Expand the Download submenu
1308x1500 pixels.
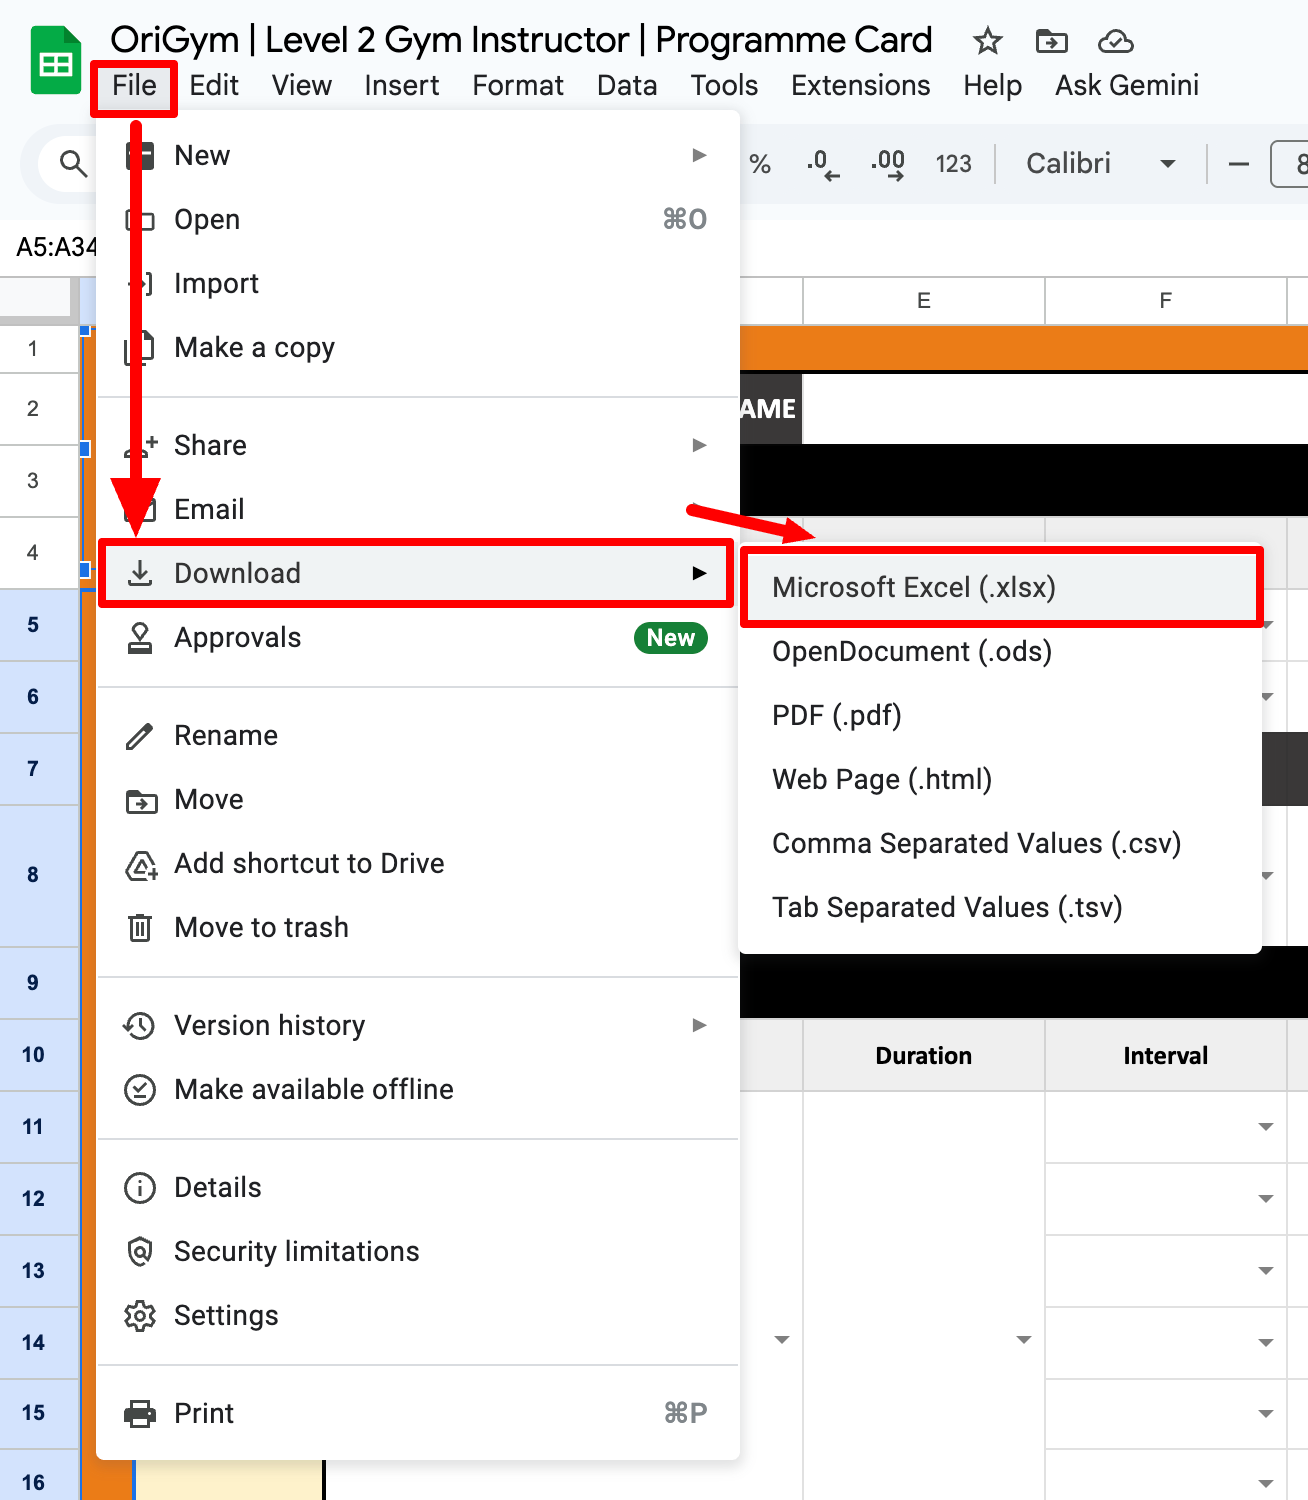tap(418, 573)
